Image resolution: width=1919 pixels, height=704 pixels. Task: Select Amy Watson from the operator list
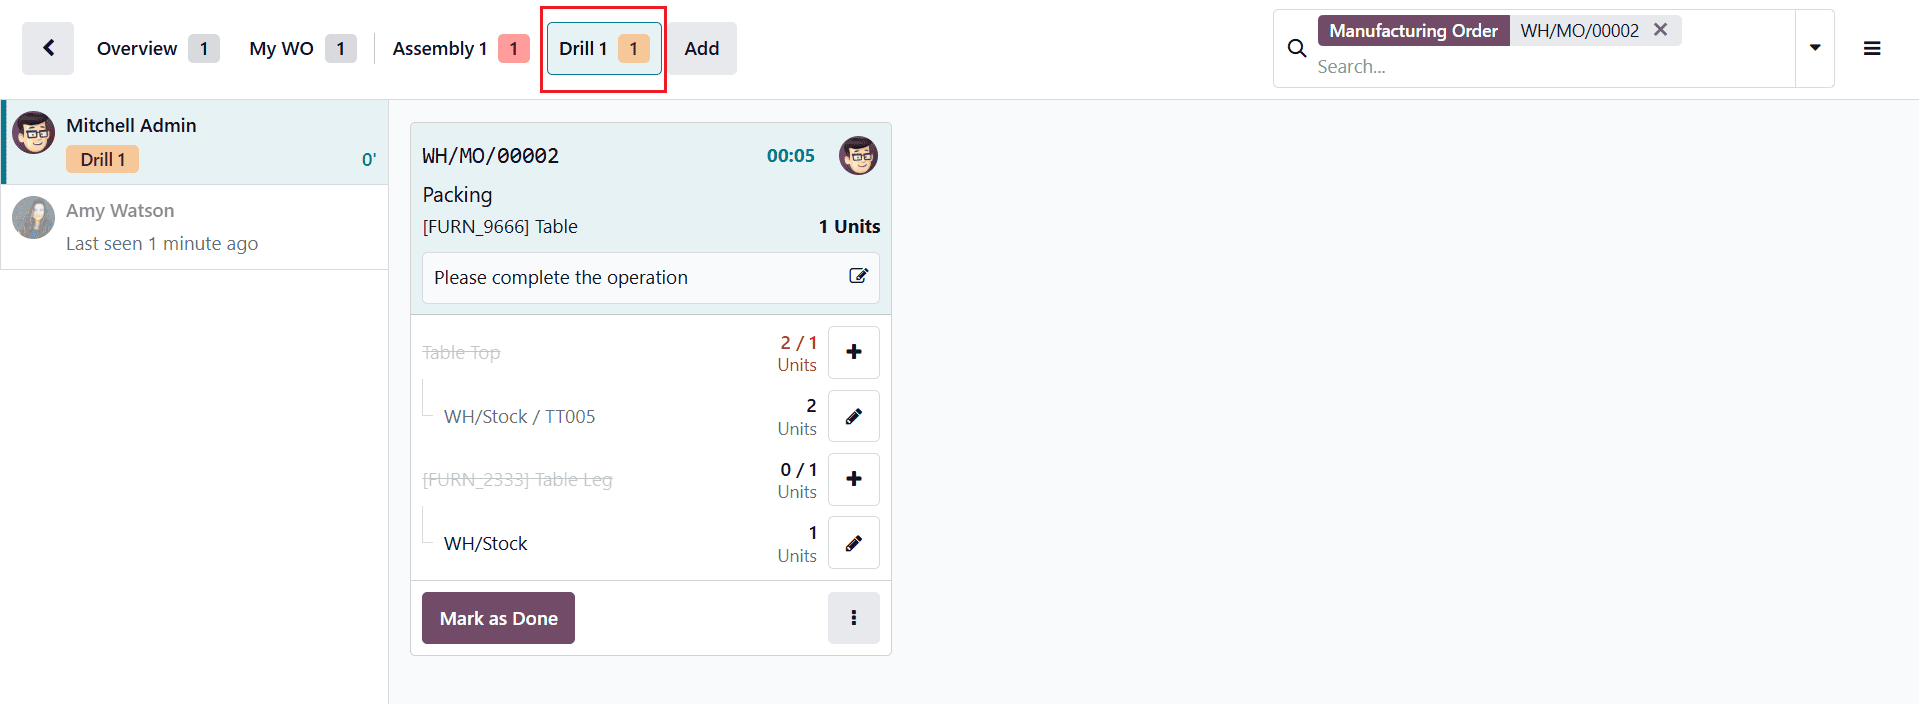(120, 210)
